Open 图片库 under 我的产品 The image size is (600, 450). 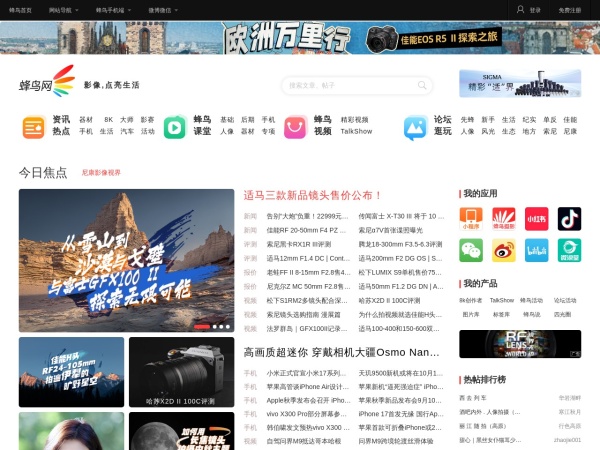[x=471, y=315]
